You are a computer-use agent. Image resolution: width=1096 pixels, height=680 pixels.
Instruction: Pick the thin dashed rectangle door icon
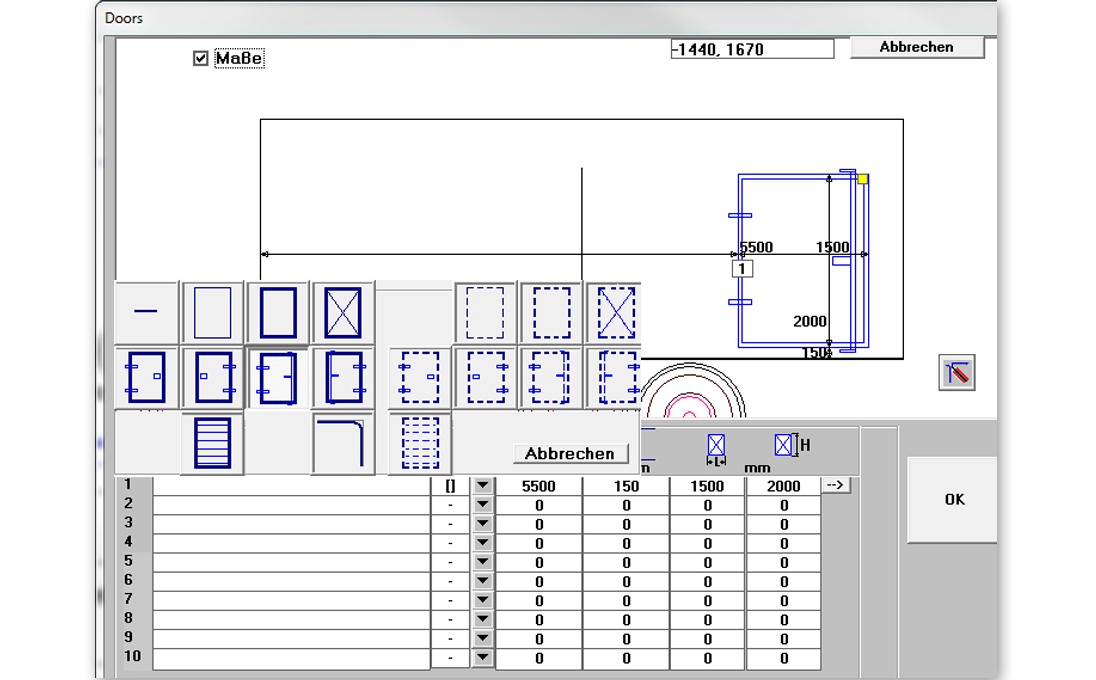(484, 312)
